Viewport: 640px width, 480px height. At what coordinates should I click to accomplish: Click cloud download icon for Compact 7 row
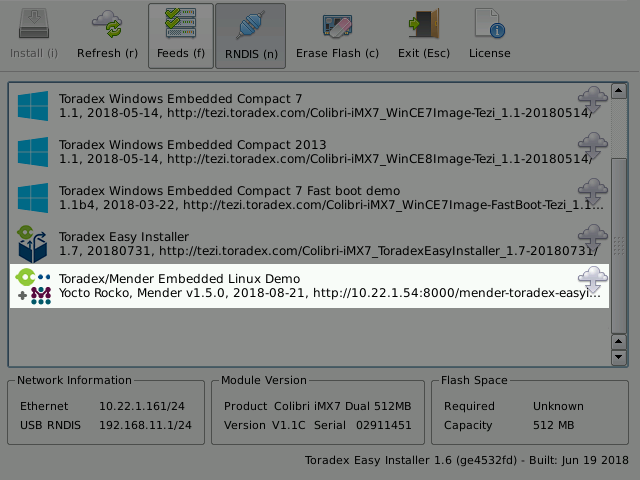pos(593,100)
